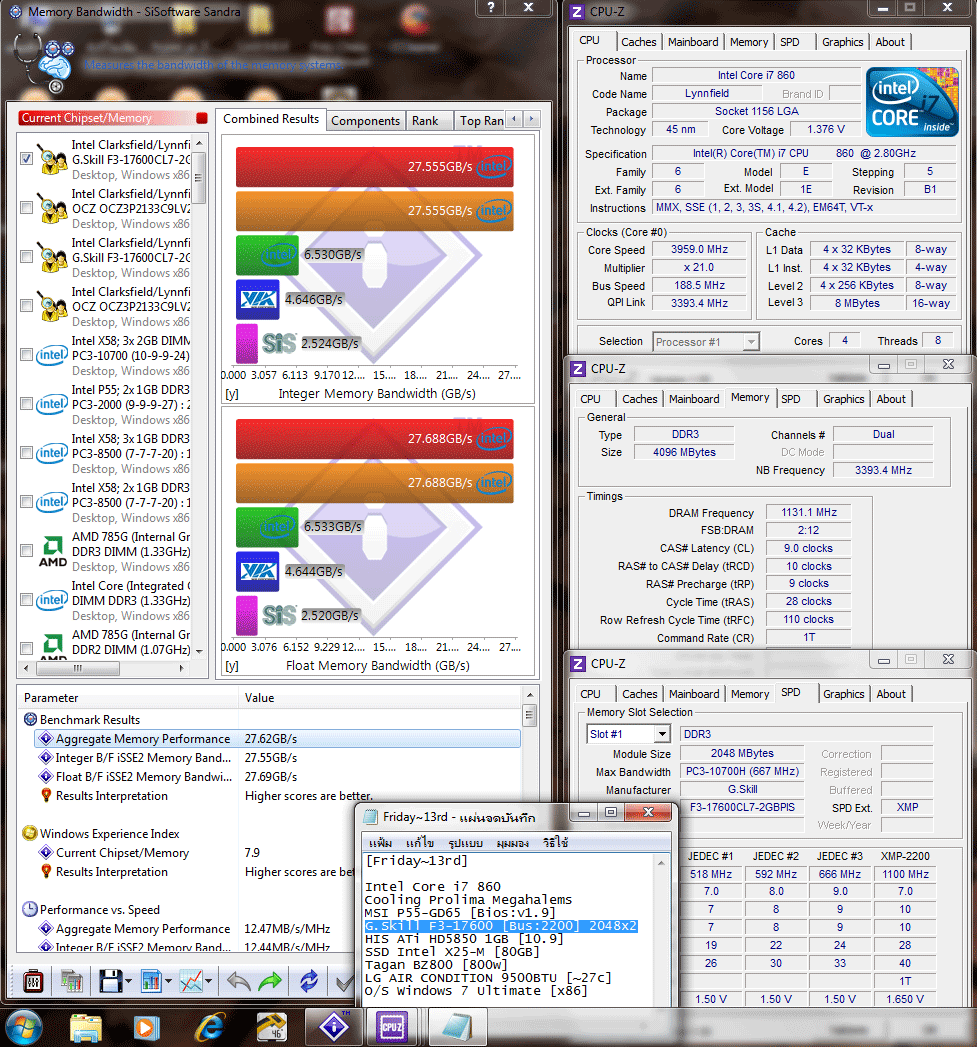Image resolution: width=977 pixels, height=1047 pixels.
Task: Open the dropdown arrow beside line graph icon
Action: [208, 982]
